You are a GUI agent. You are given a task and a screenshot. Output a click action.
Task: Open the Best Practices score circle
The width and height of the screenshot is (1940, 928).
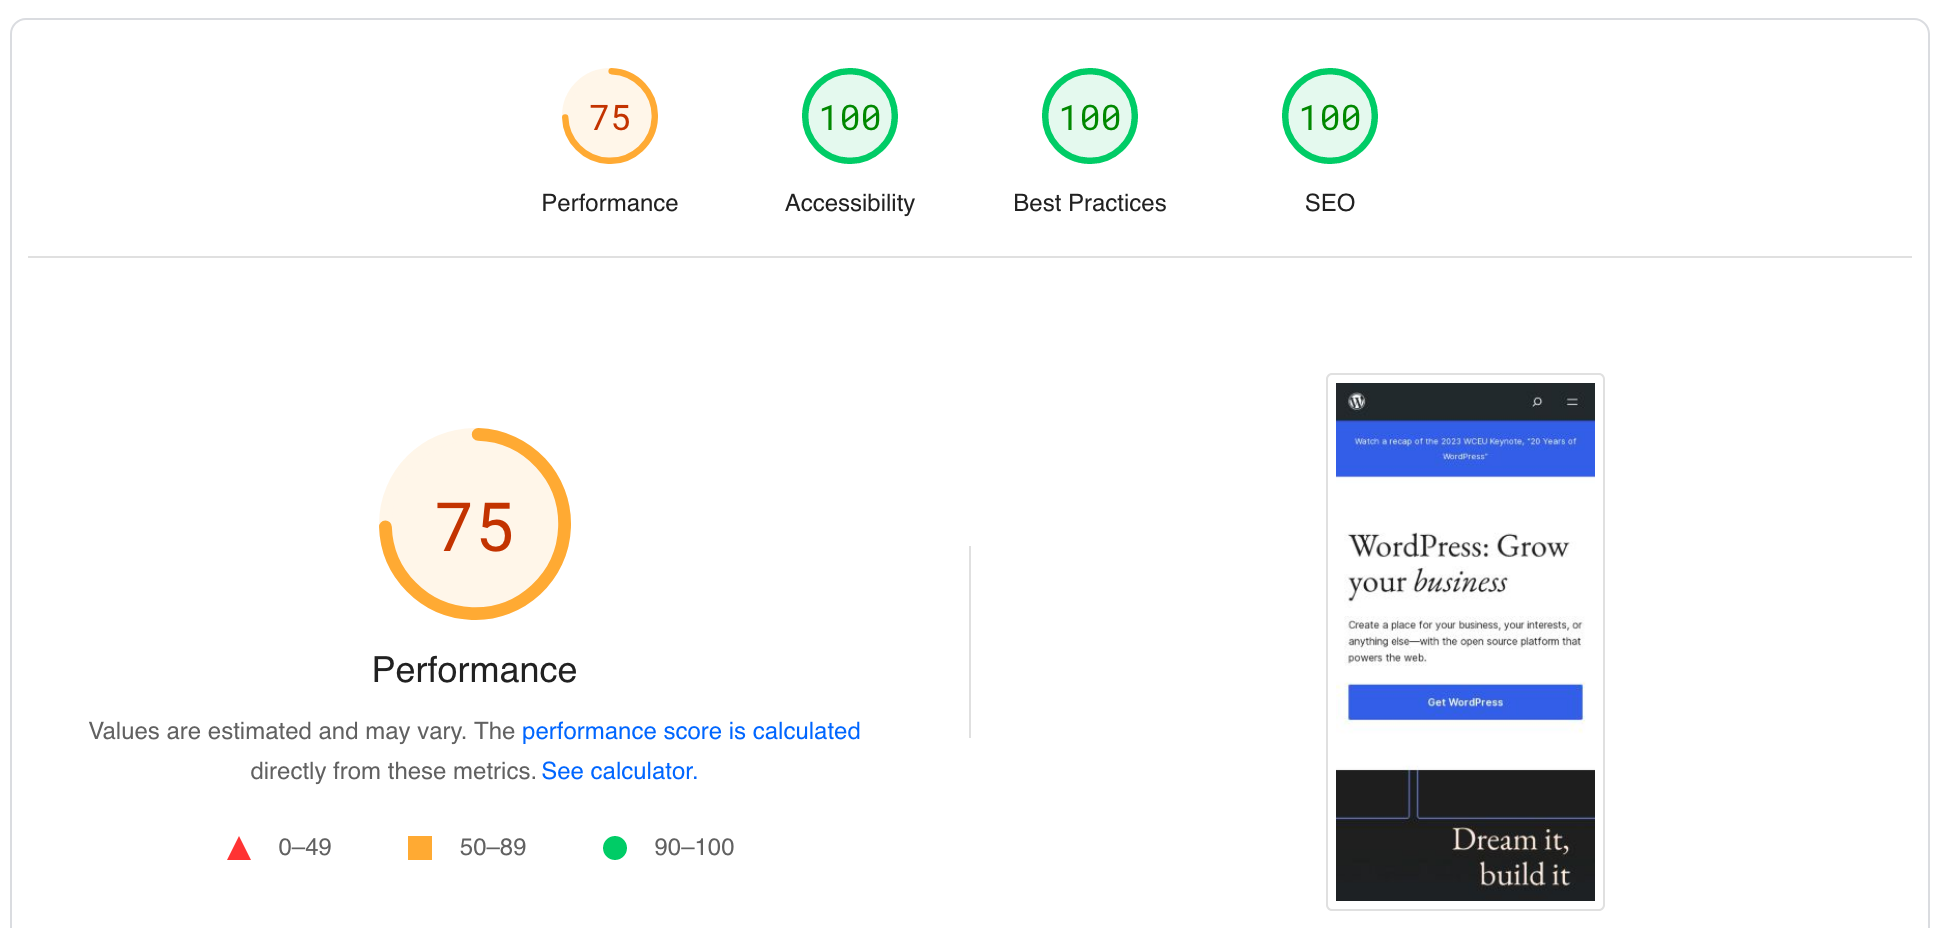click(1089, 115)
